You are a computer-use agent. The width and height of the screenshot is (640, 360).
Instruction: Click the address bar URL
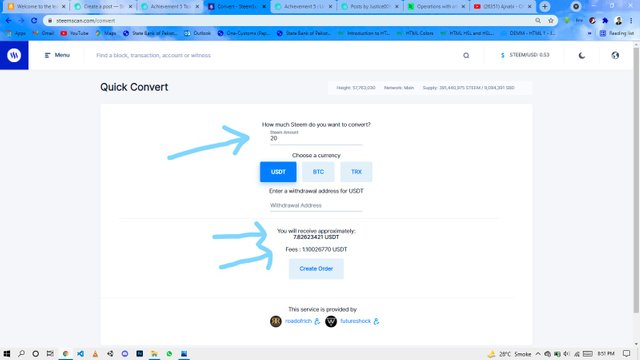(x=86, y=20)
